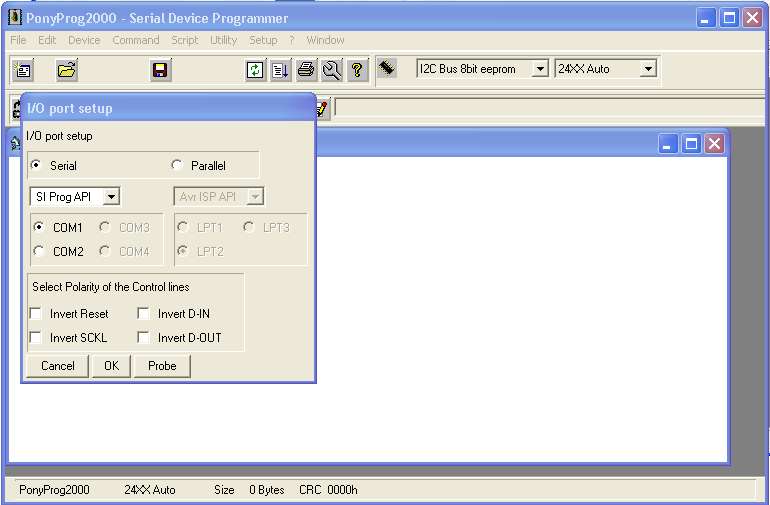Click the script execute icon beside reload
The width and height of the screenshot is (770, 505).
[280, 70]
